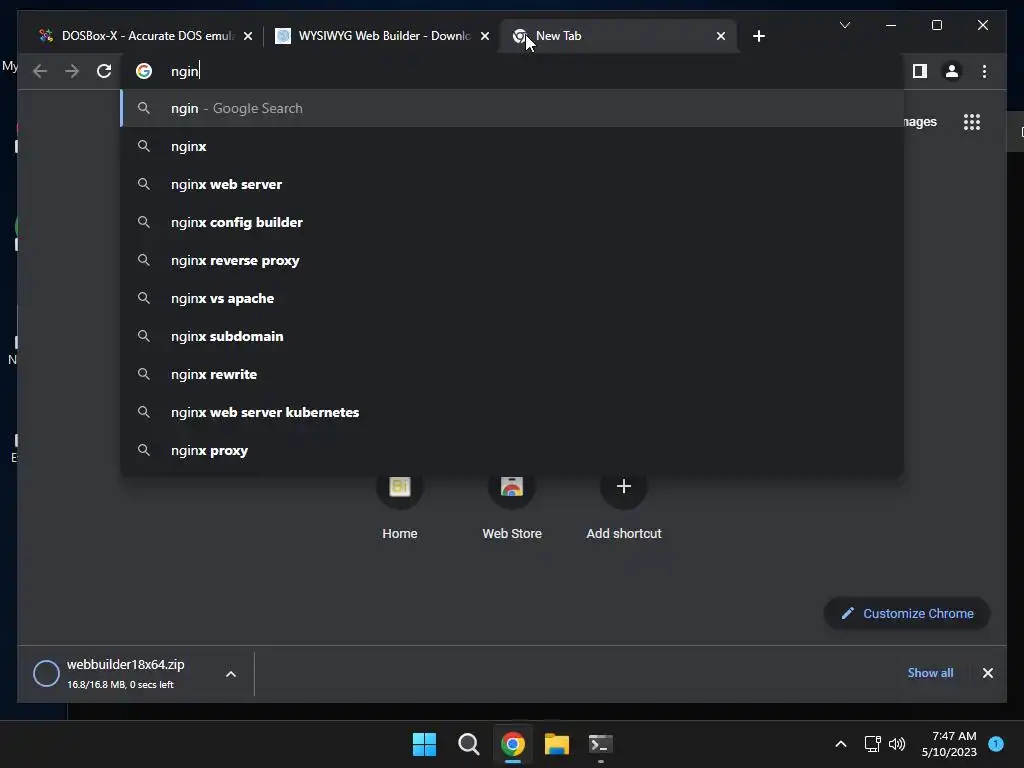Go forward using the forward arrow

[x=72, y=71]
